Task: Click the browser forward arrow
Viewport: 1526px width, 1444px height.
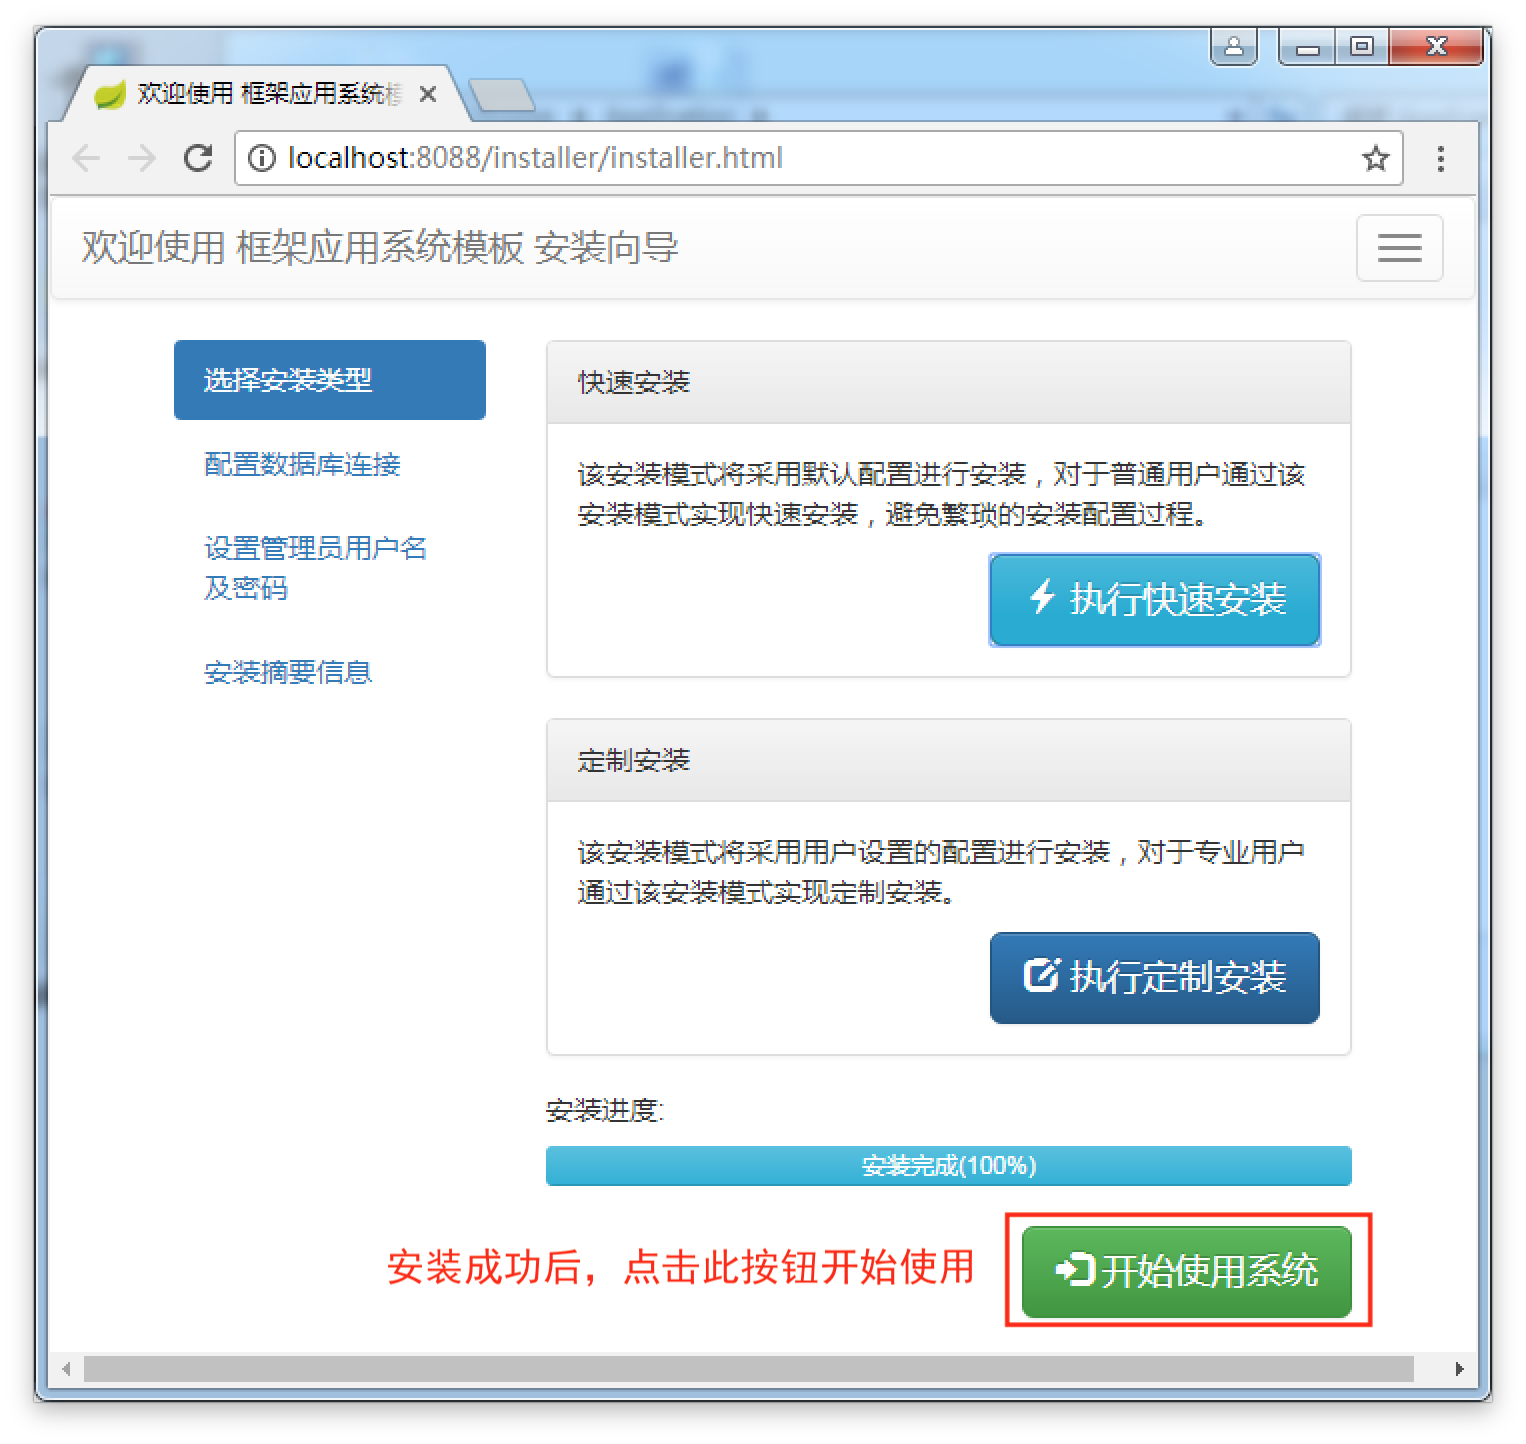Action: tap(142, 158)
